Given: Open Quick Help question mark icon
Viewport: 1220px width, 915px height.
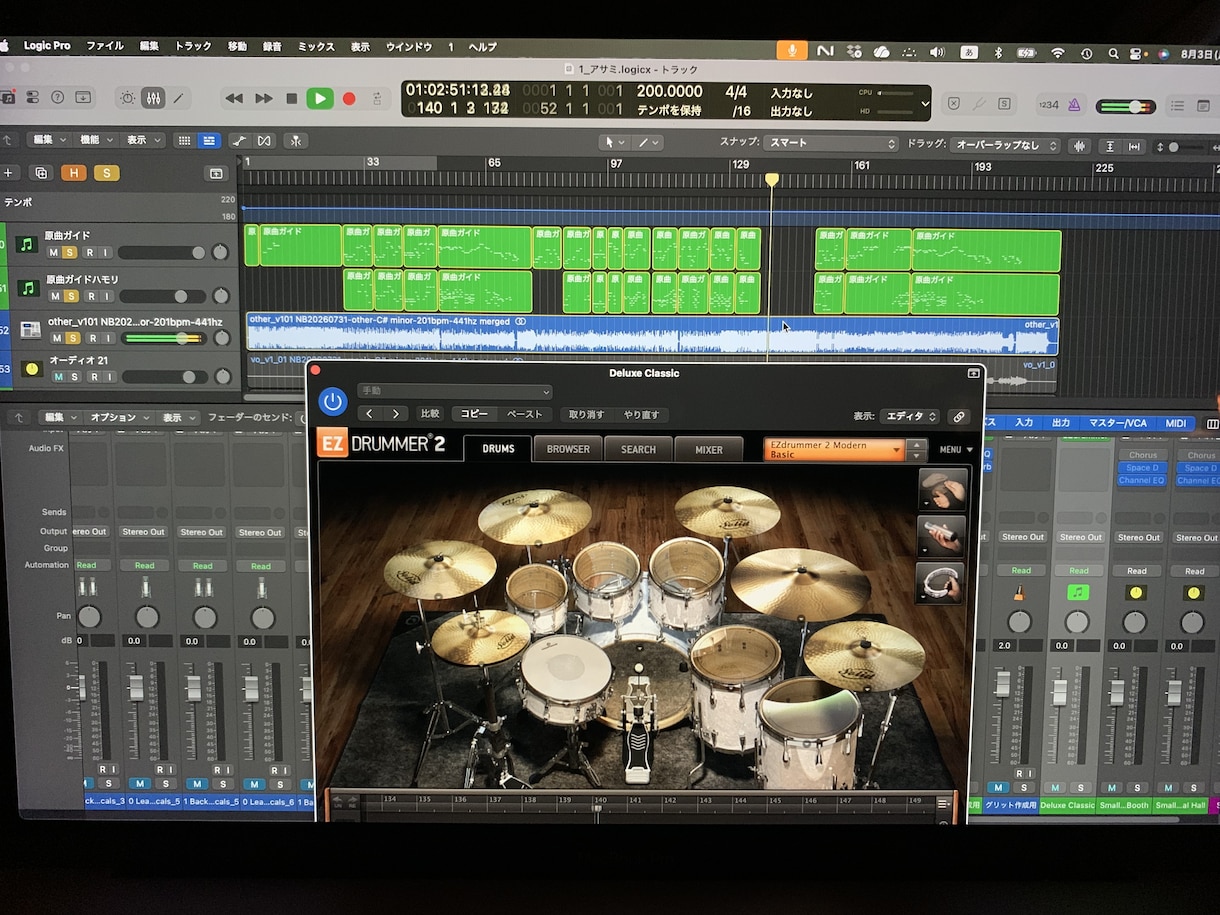Looking at the screenshot, I should point(57,97).
